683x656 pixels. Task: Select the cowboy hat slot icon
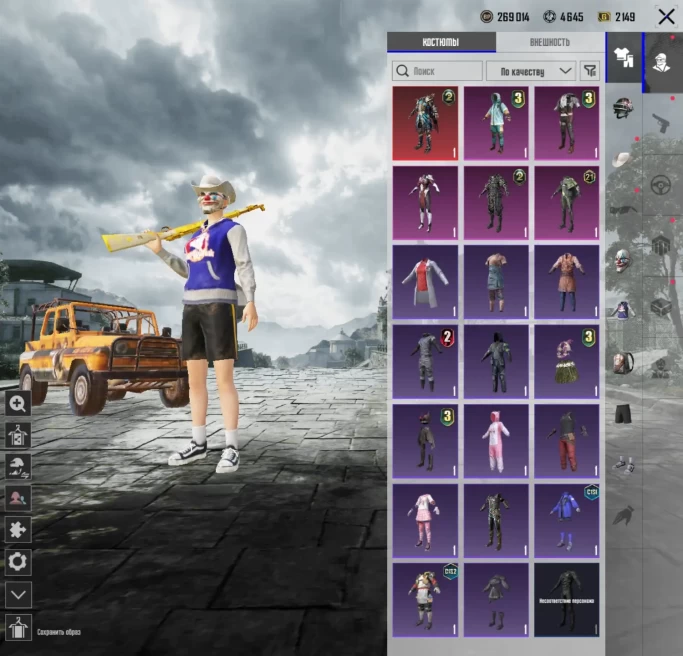pyautogui.click(x=622, y=159)
